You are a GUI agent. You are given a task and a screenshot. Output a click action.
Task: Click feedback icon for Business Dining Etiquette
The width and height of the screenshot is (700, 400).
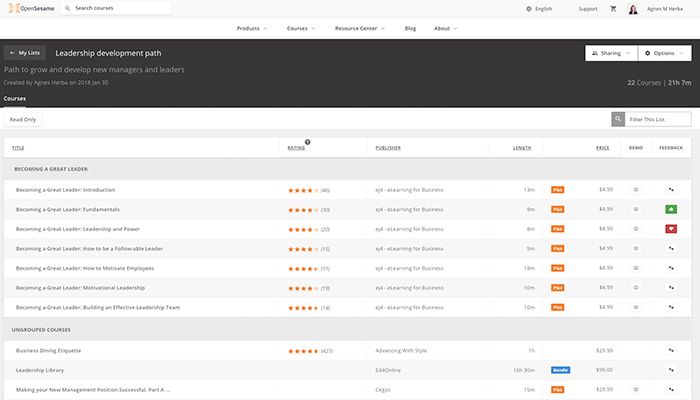click(671, 351)
